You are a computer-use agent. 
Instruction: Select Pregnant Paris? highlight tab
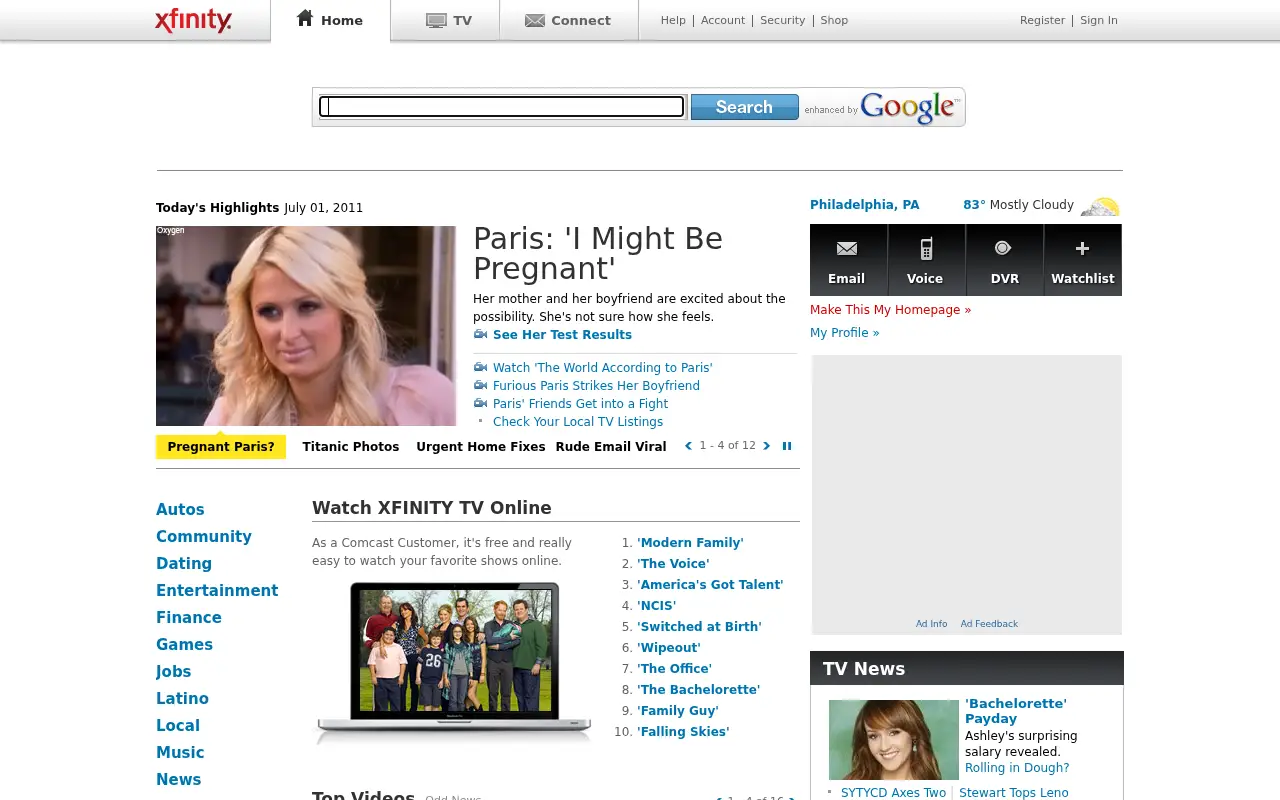tap(221, 447)
